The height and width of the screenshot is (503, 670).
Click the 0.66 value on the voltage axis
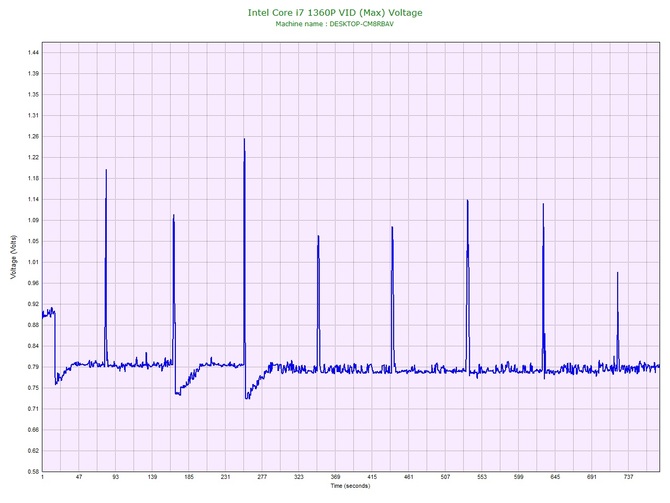pos(33,429)
